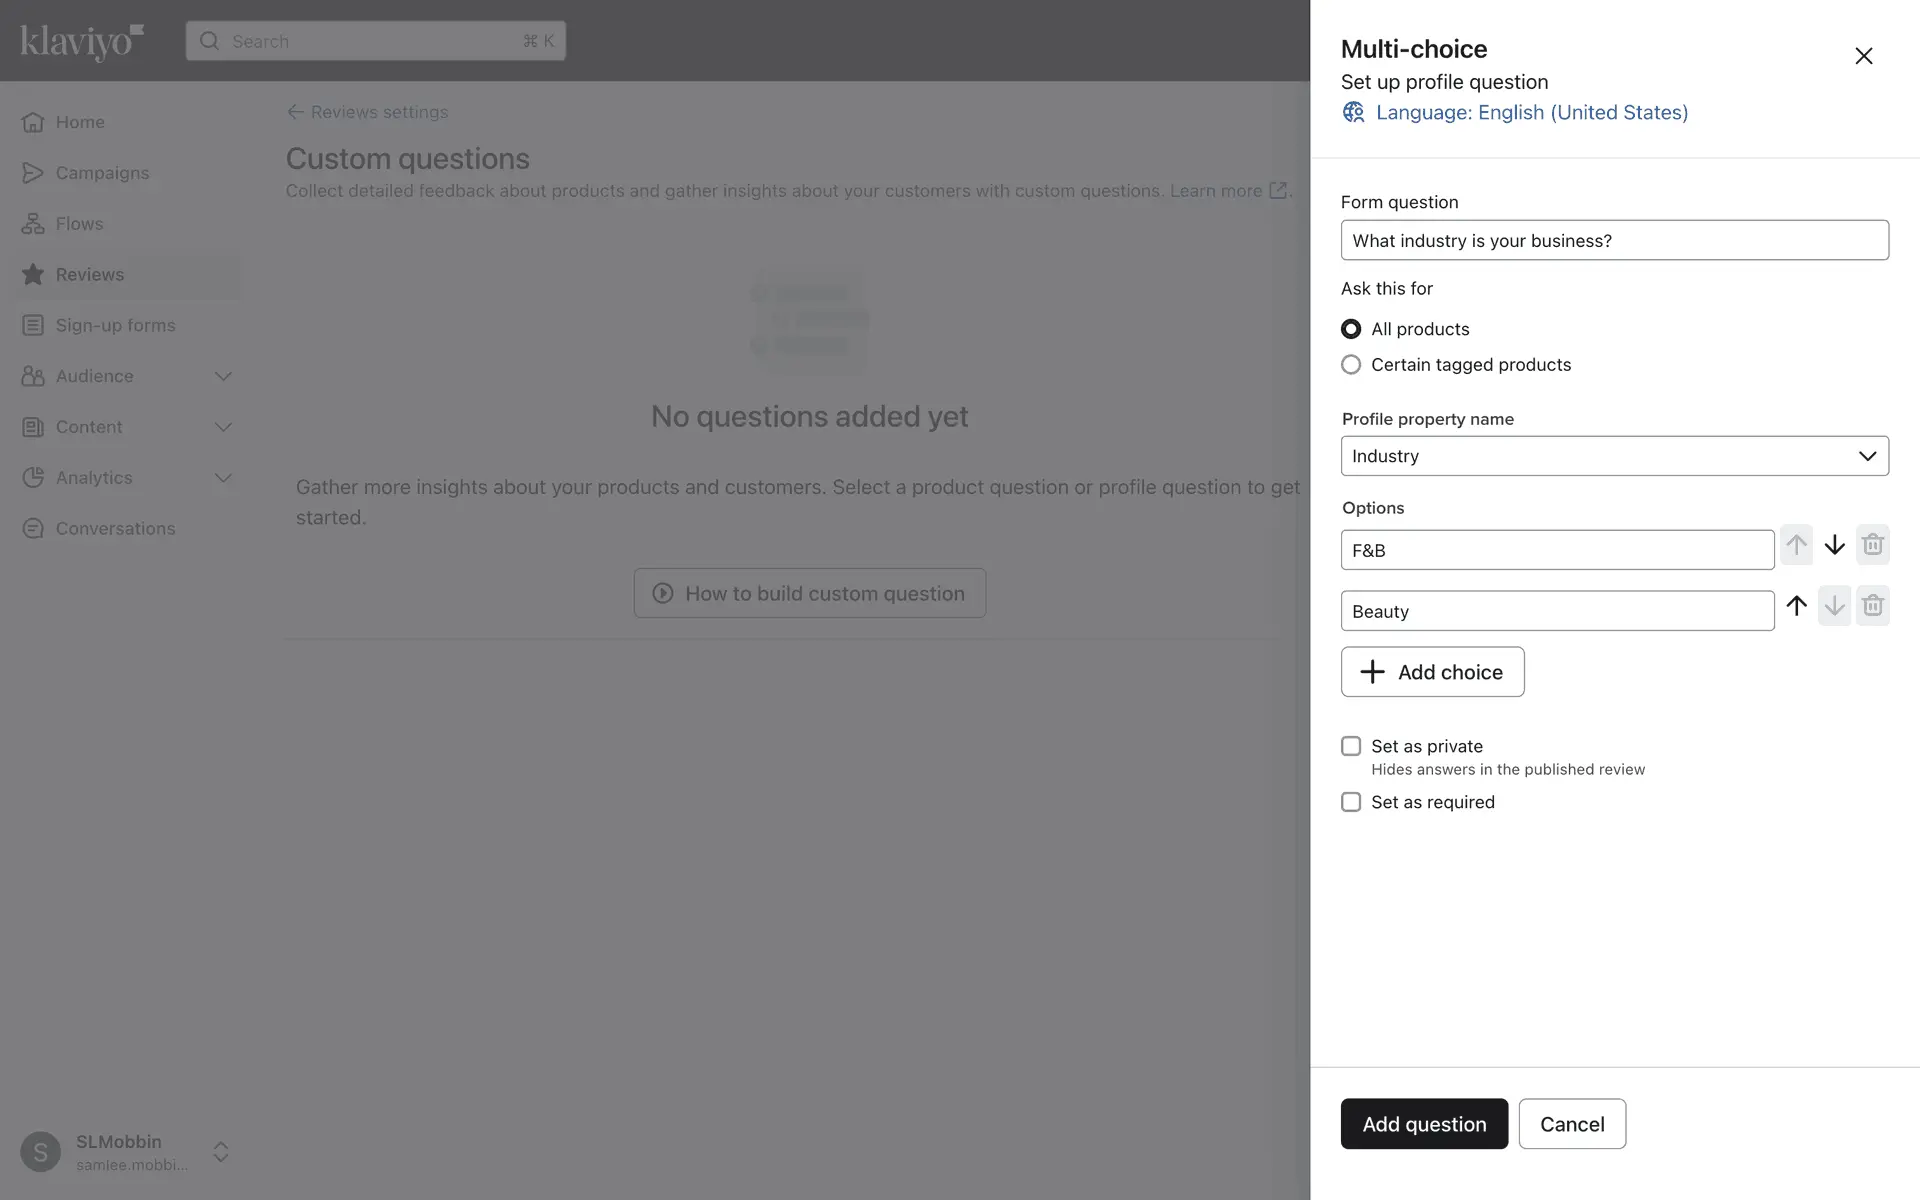Image resolution: width=1920 pixels, height=1200 pixels.
Task: Select the All products radio button
Action: (1351, 329)
